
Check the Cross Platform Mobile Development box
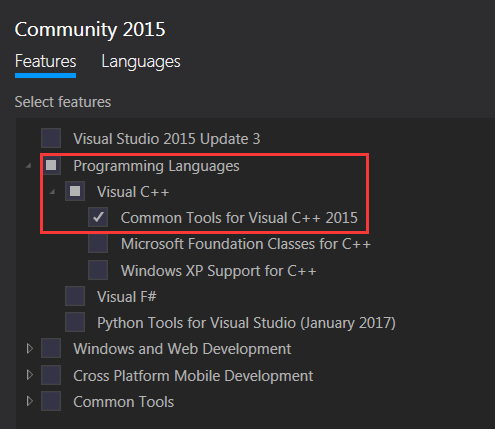click(51, 375)
